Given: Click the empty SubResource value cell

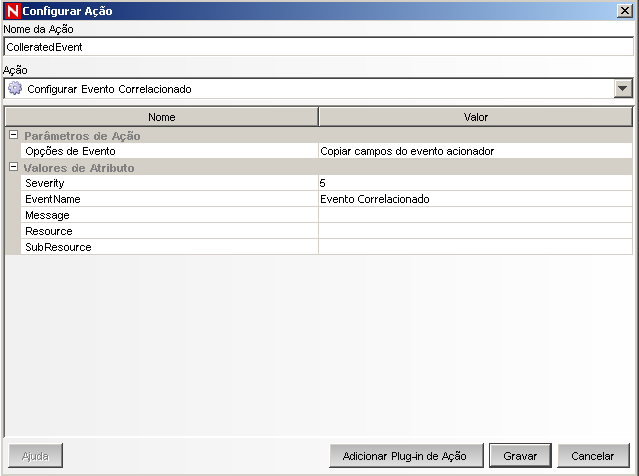Looking at the screenshot, I should pyautogui.click(x=475, y=247).
